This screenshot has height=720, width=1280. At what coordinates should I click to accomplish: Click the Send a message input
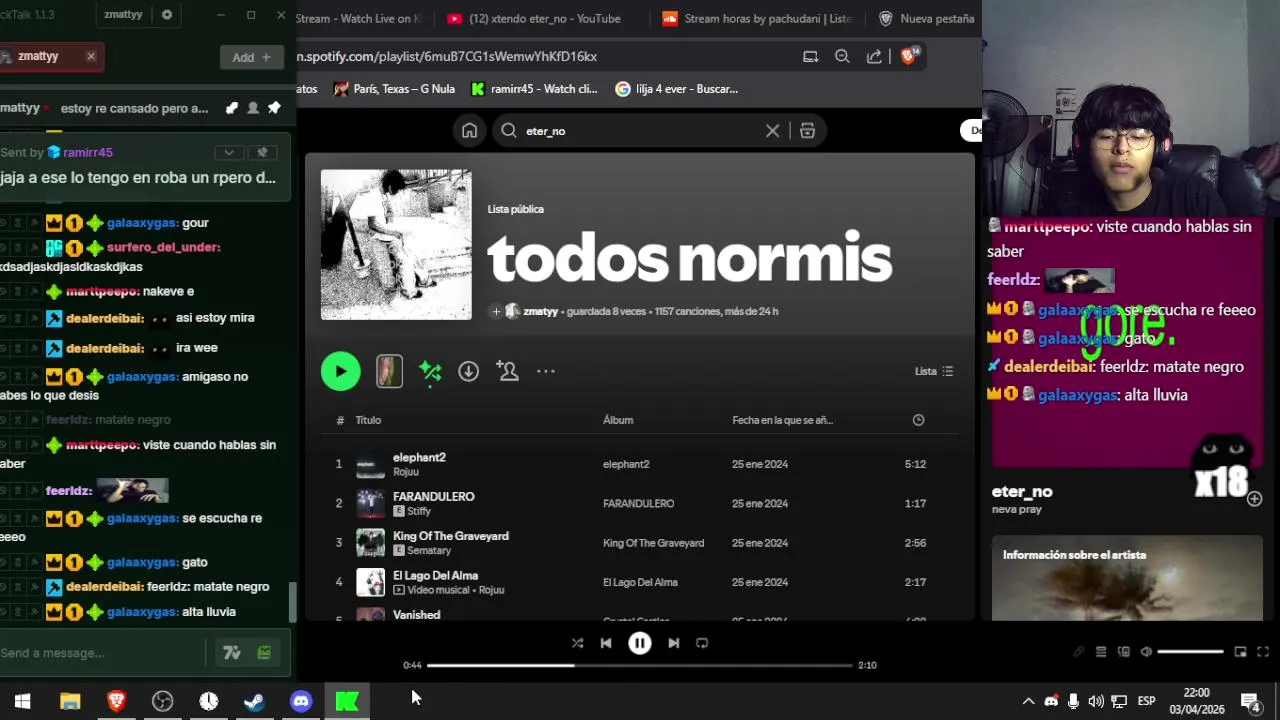(100, 653)
